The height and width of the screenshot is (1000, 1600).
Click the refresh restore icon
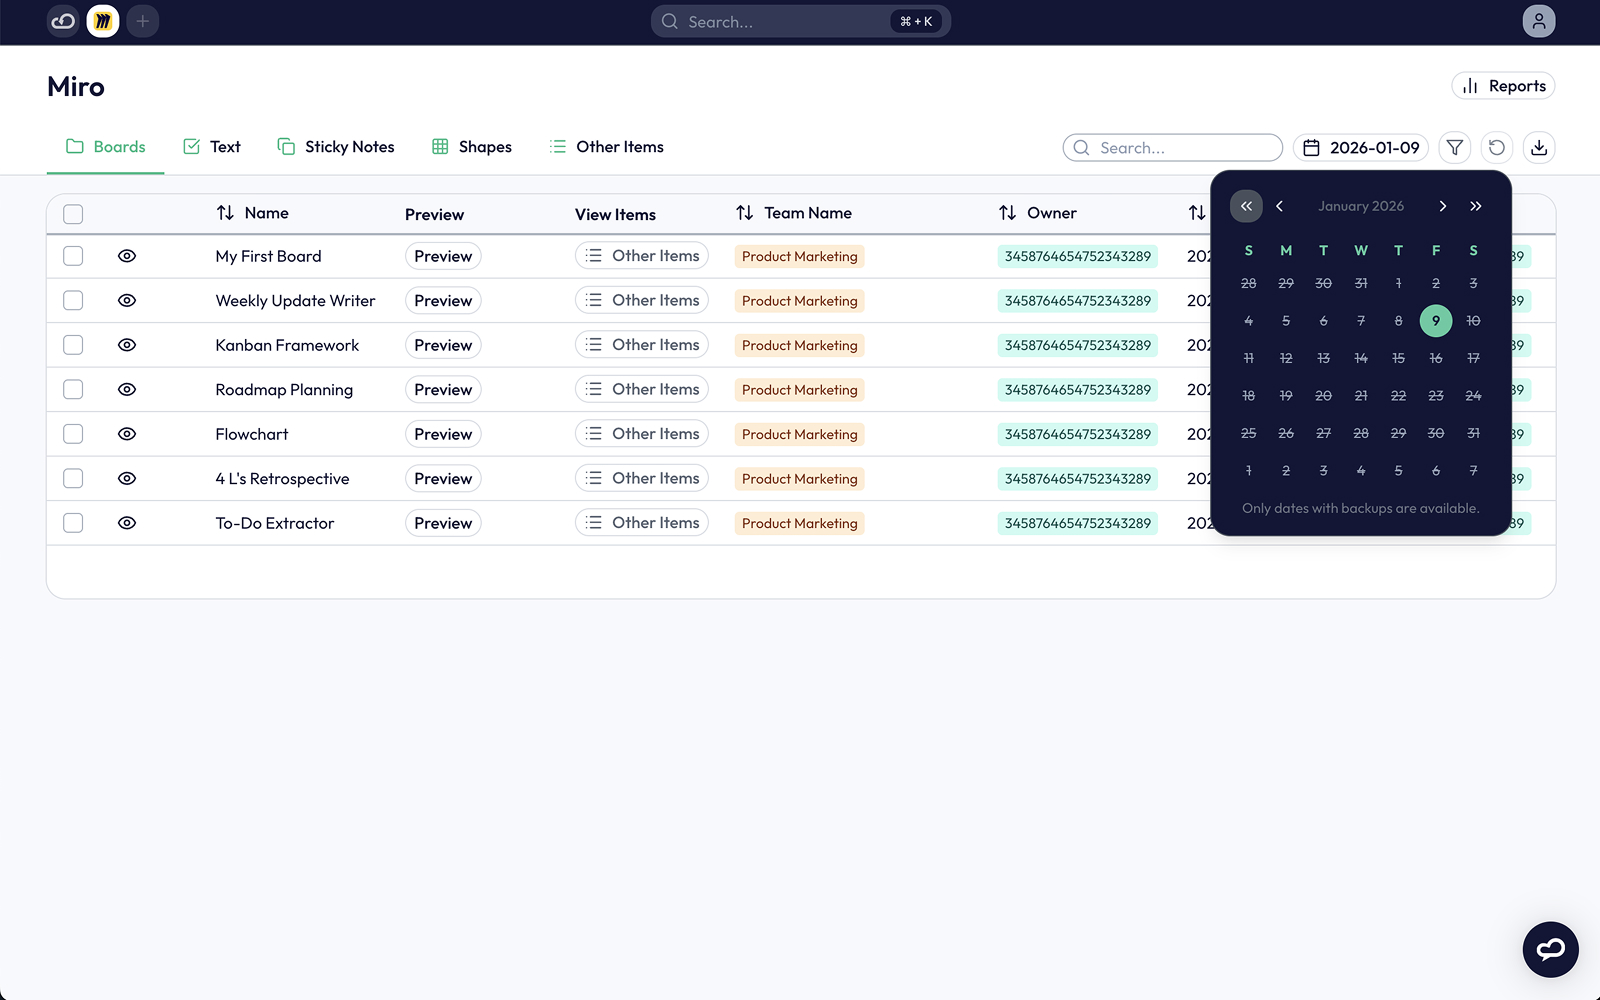[1497, 147]
